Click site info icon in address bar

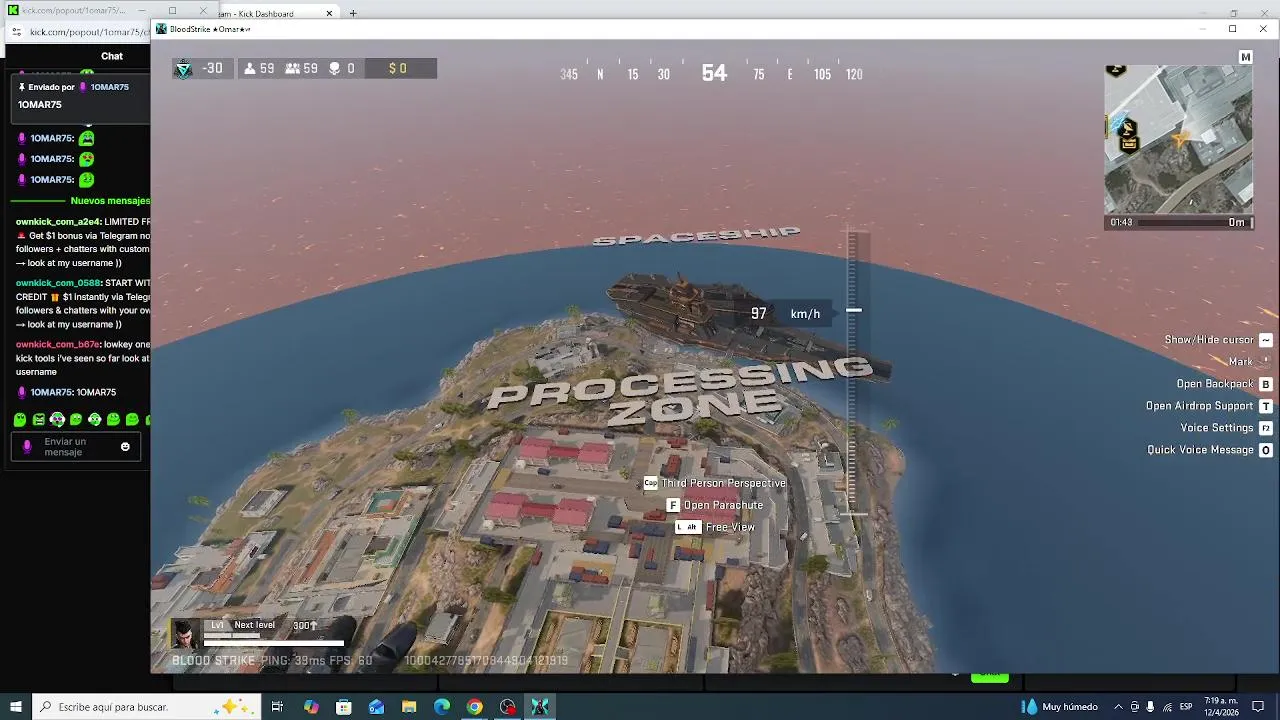(x=16, y=32)
